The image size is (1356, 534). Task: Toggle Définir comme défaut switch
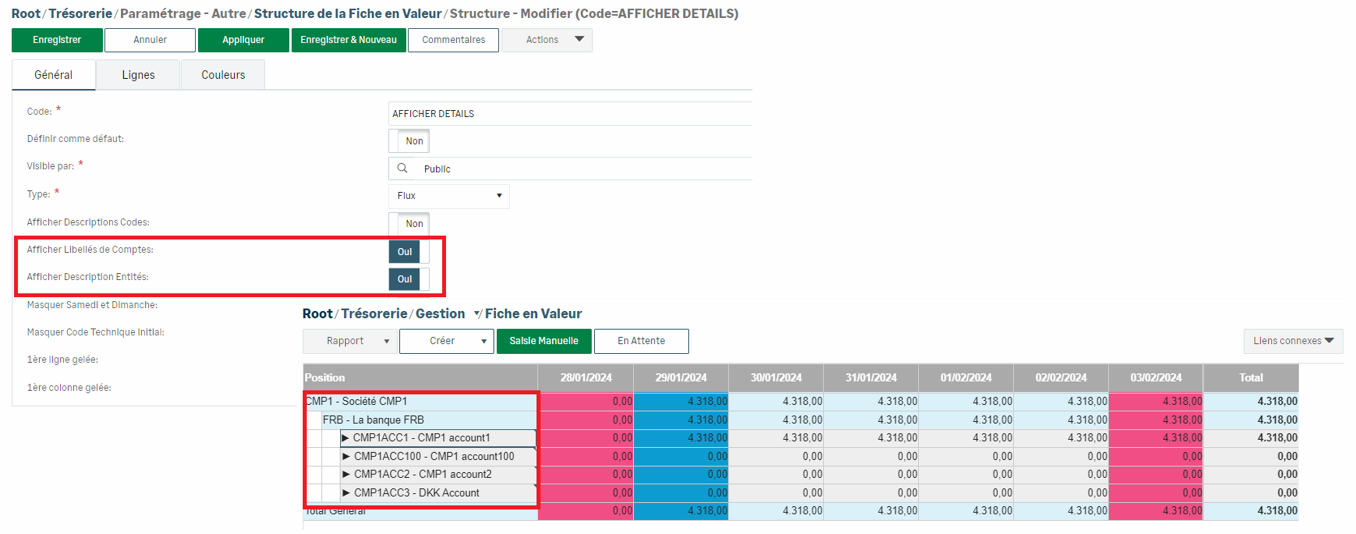point(408,141)
